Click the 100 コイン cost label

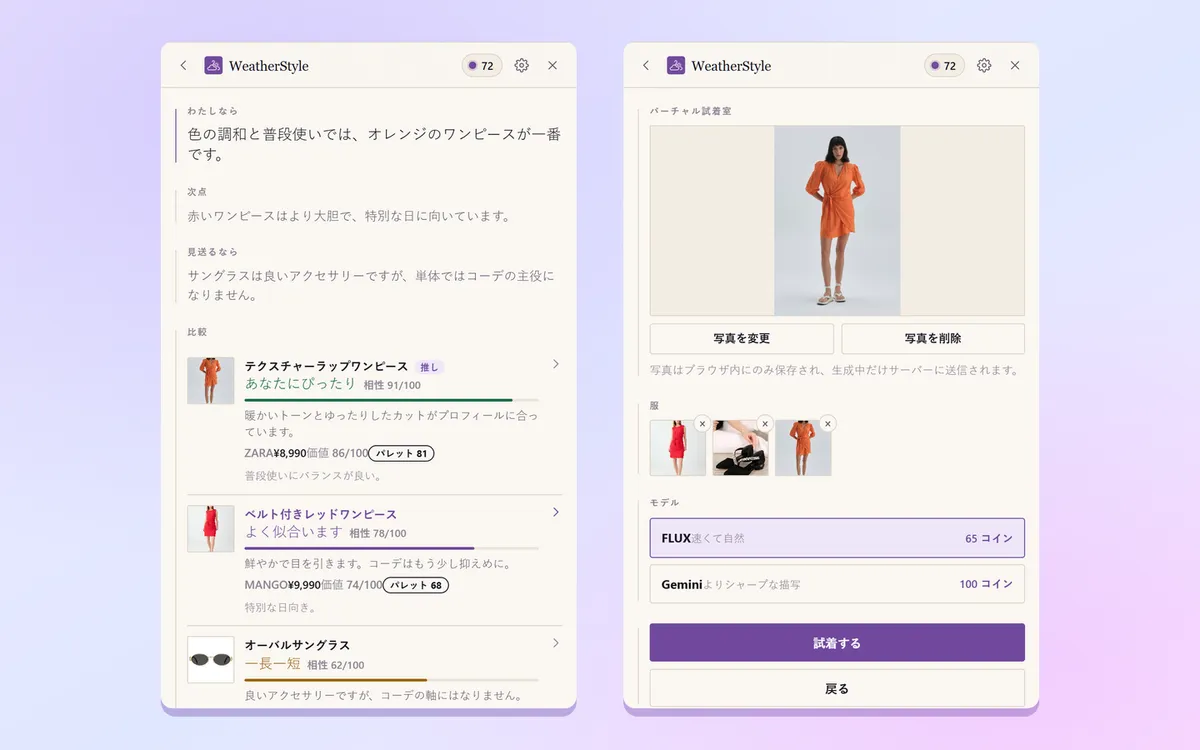click(x=986, y=584)
